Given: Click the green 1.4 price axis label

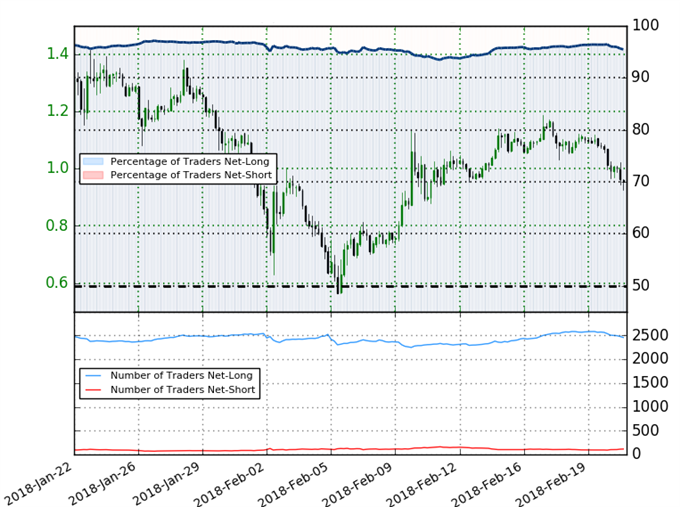Looking at the screenshot, I should point(58,54).
